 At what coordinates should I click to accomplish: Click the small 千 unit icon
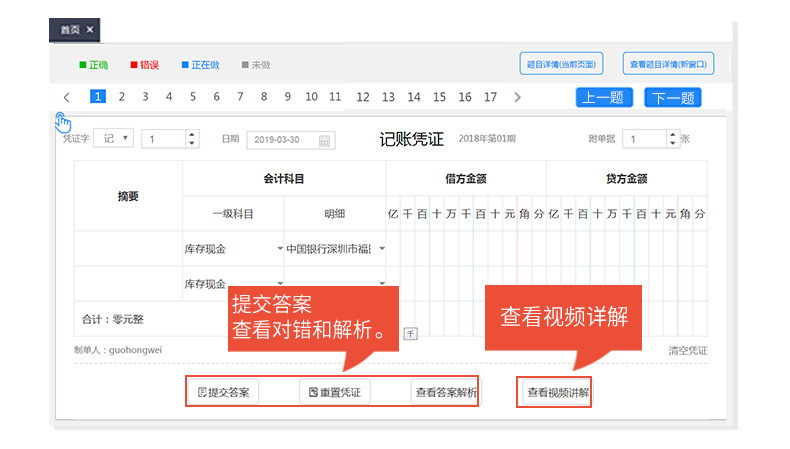tap(411, 334)
